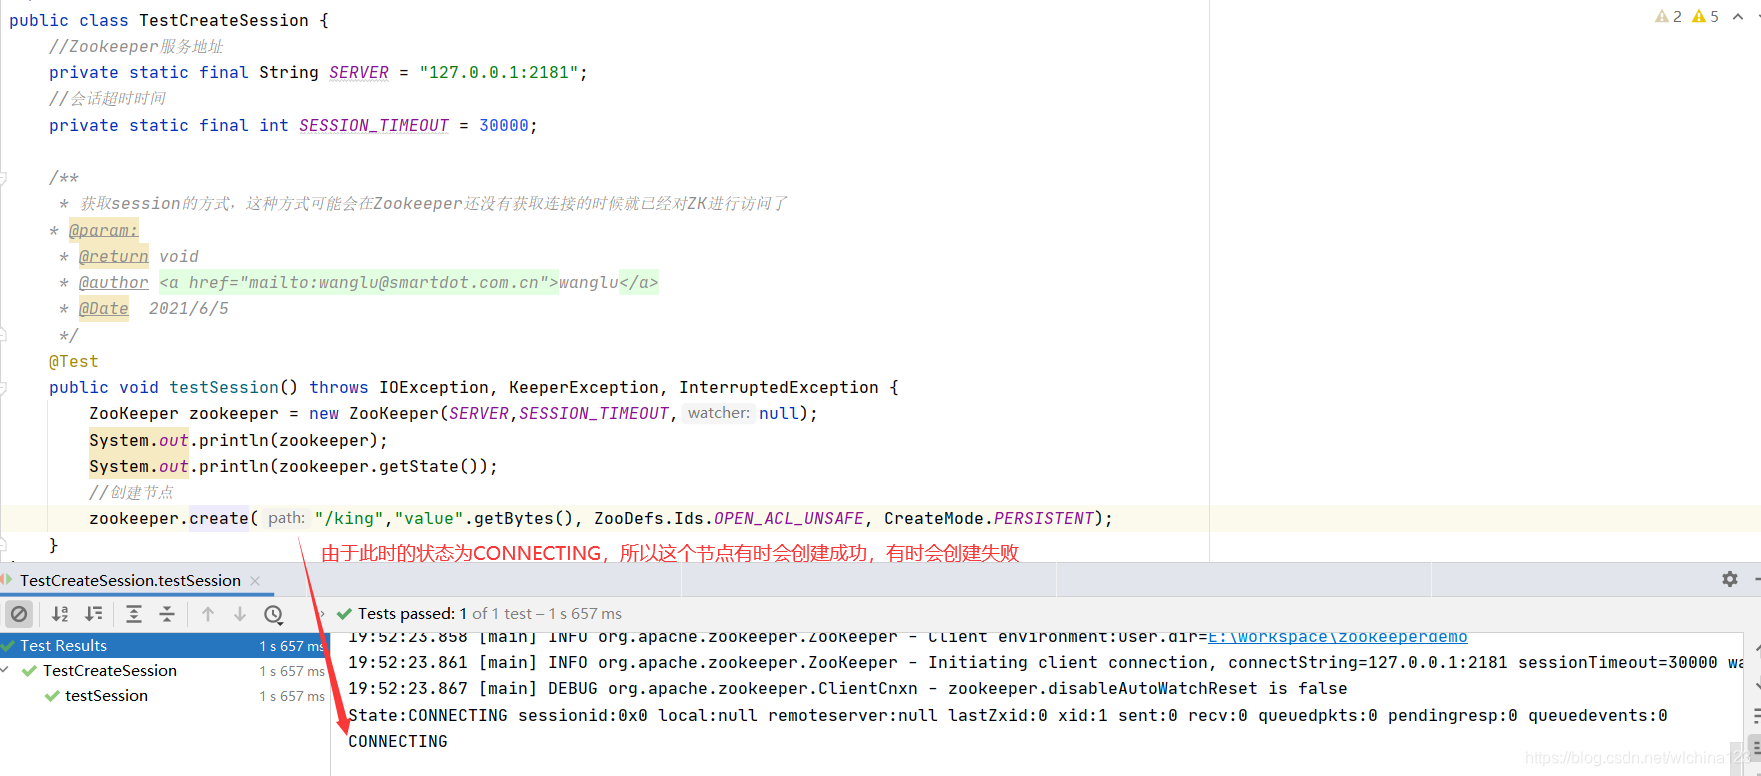This screenshot has height=776, width=1761.
Task: Click zookeeper.getState() println line
Action: pyautogui.click(x=293, y=466)
